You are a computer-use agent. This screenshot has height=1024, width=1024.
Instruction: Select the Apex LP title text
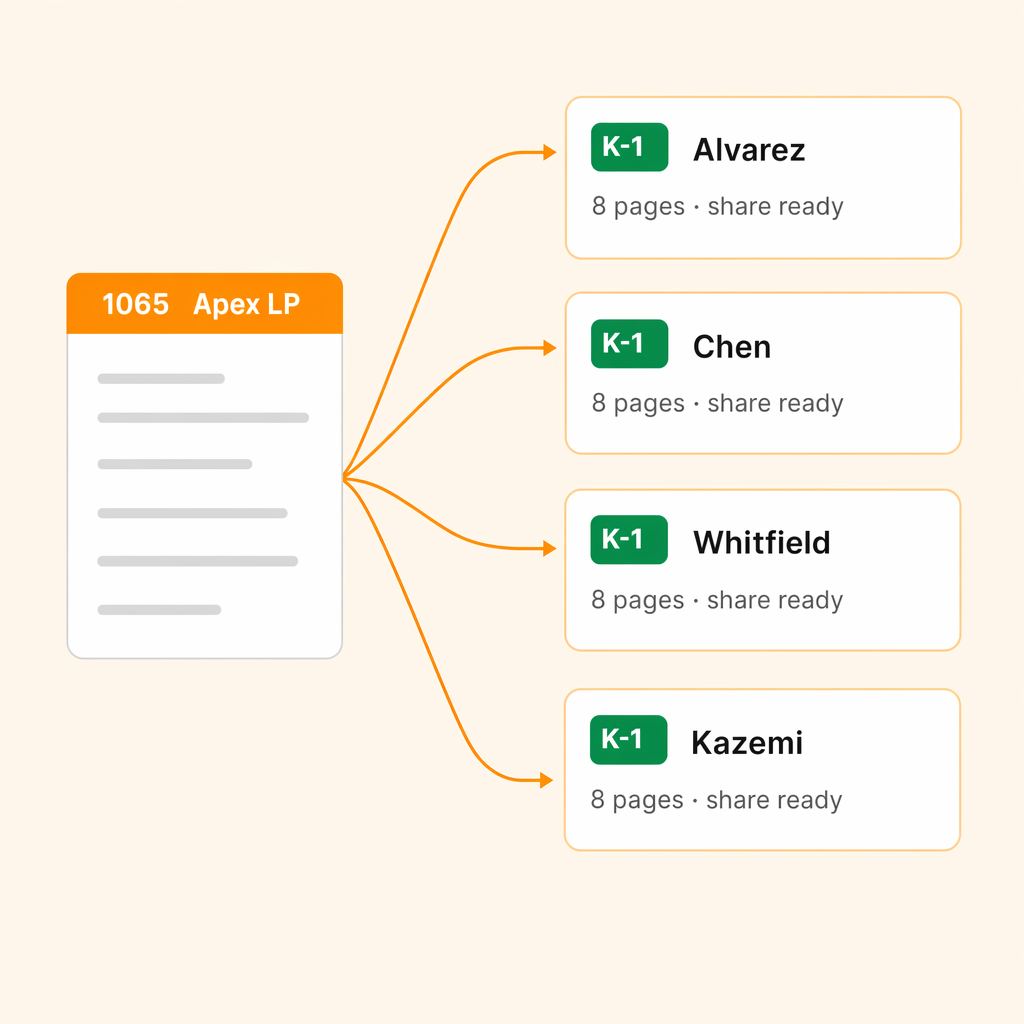(x=246, y=304)
